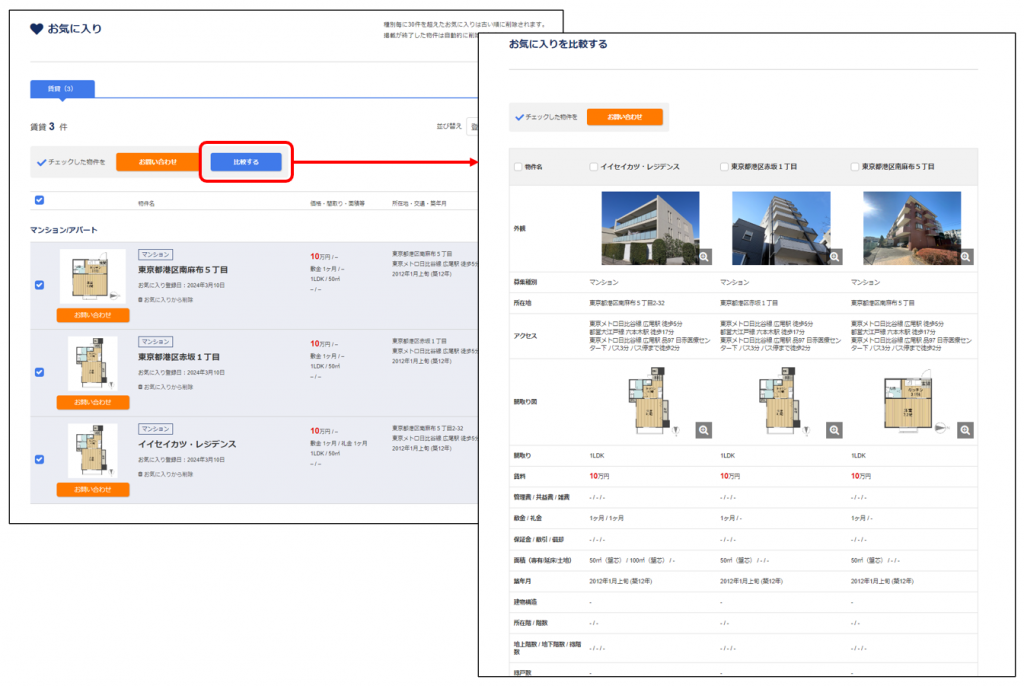The height and width of the screenshot is (686, 1024).
Task: Tick the 物件名 select-all checkbox in comparison table
Action: tap(517, 167)
